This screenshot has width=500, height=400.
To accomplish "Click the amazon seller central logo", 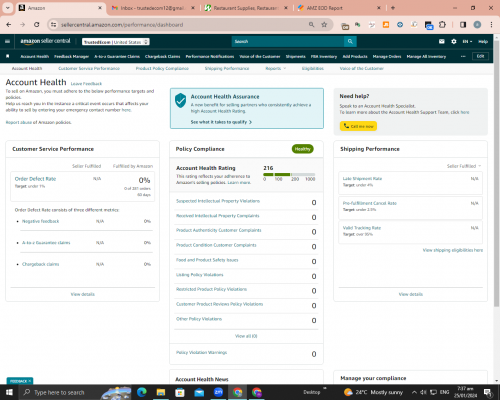I will (45, 41).
